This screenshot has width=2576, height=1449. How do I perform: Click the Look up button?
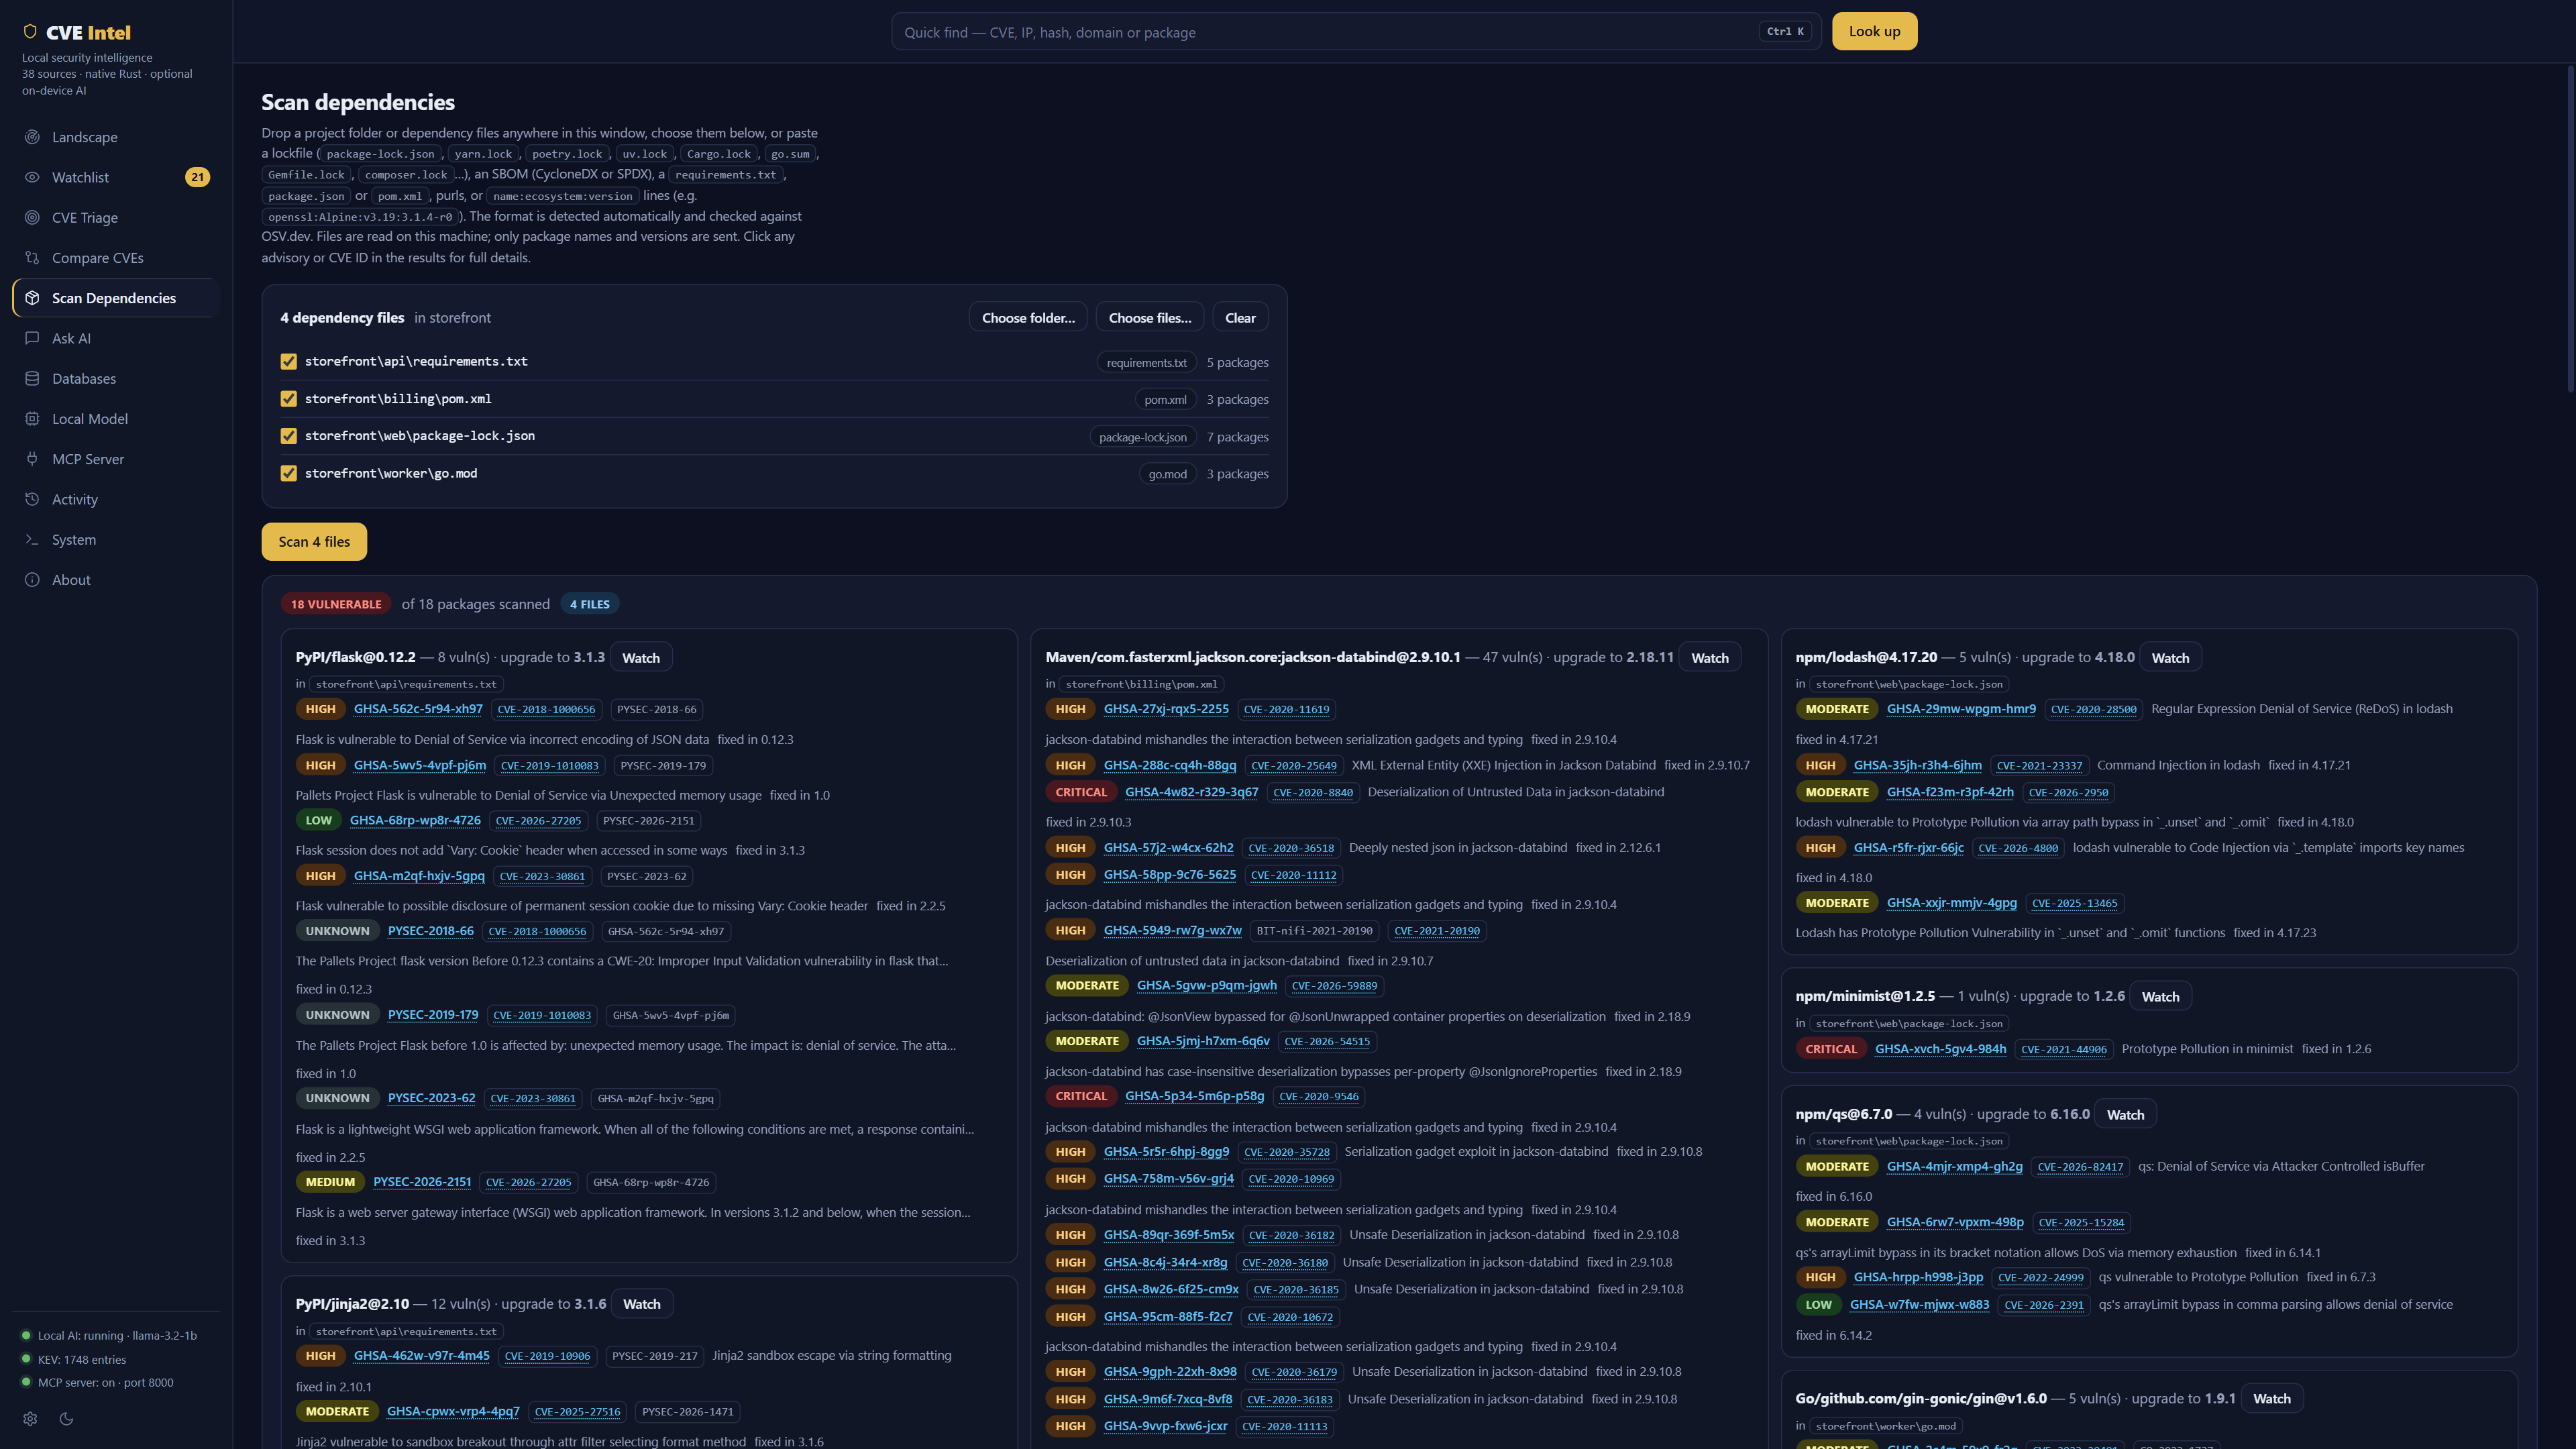coord(1874,31)
